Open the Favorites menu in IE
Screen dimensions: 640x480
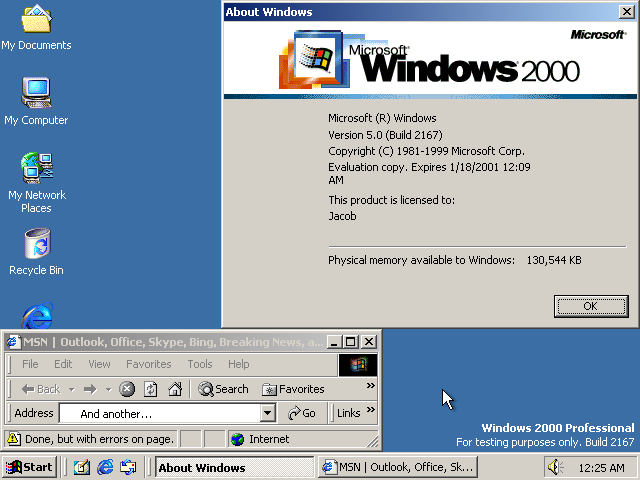point(149,364)
